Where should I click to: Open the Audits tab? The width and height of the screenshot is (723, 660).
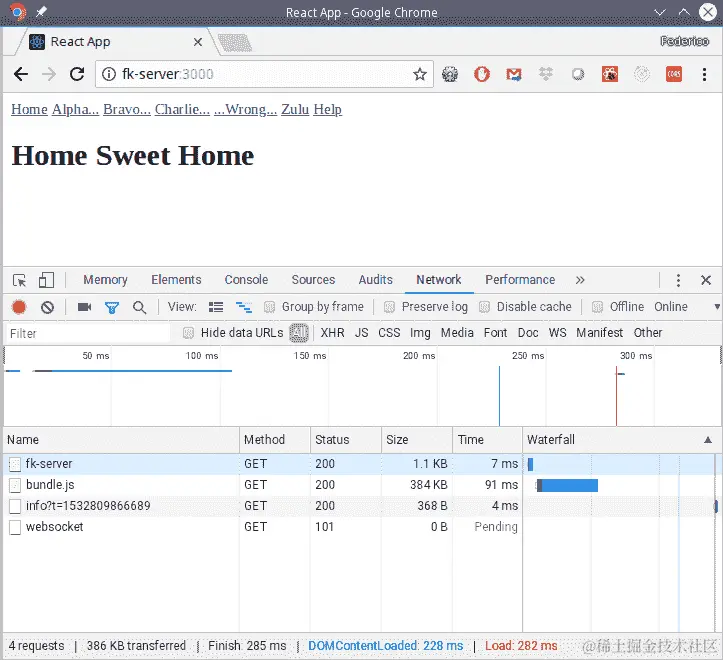(x=375, y=280)
